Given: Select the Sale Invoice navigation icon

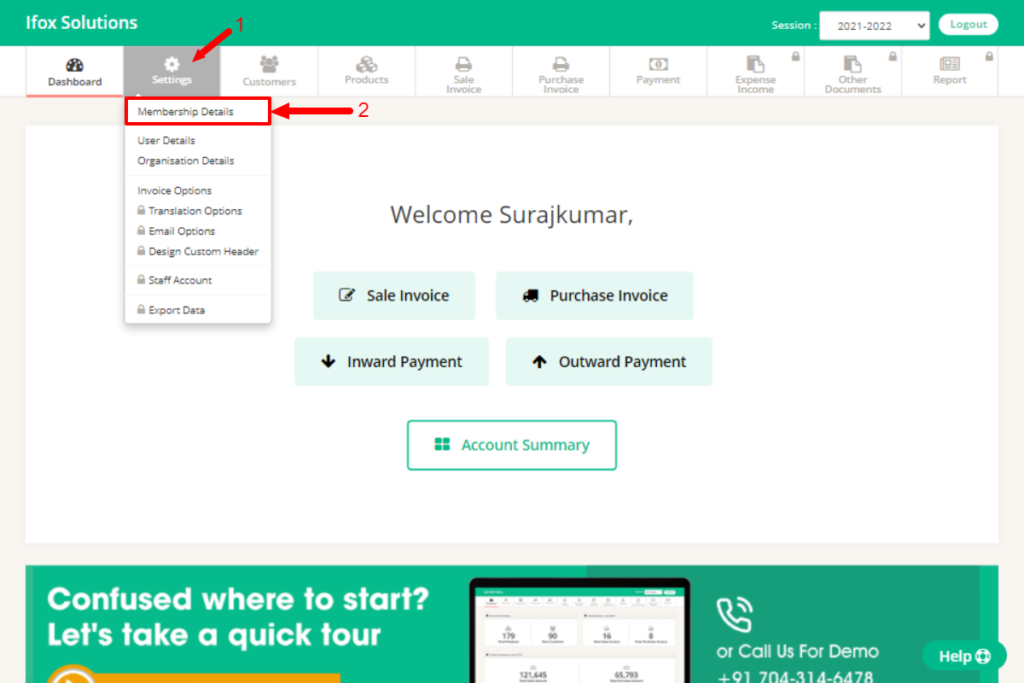Looking at the screenshot, I should click(463, 71).
